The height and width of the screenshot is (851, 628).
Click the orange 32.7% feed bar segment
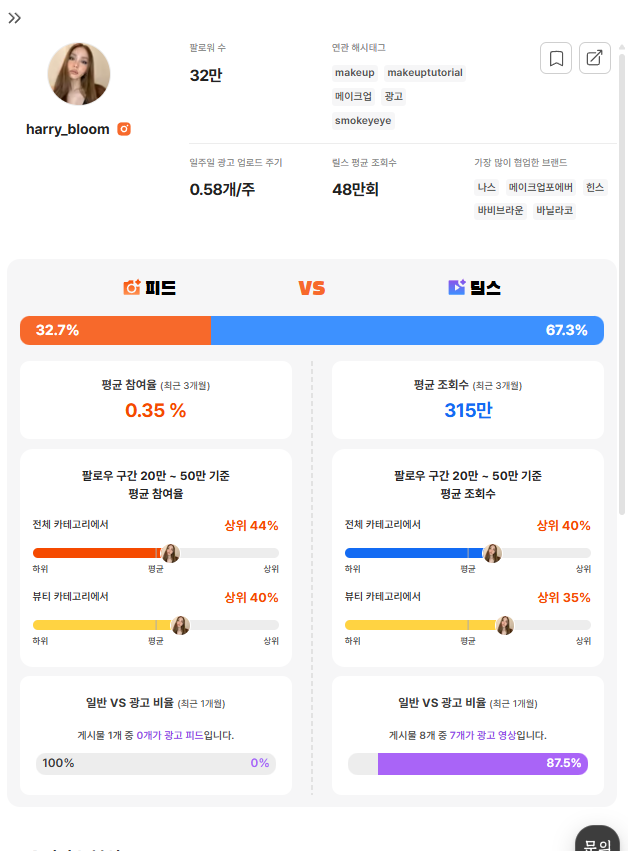116,330
